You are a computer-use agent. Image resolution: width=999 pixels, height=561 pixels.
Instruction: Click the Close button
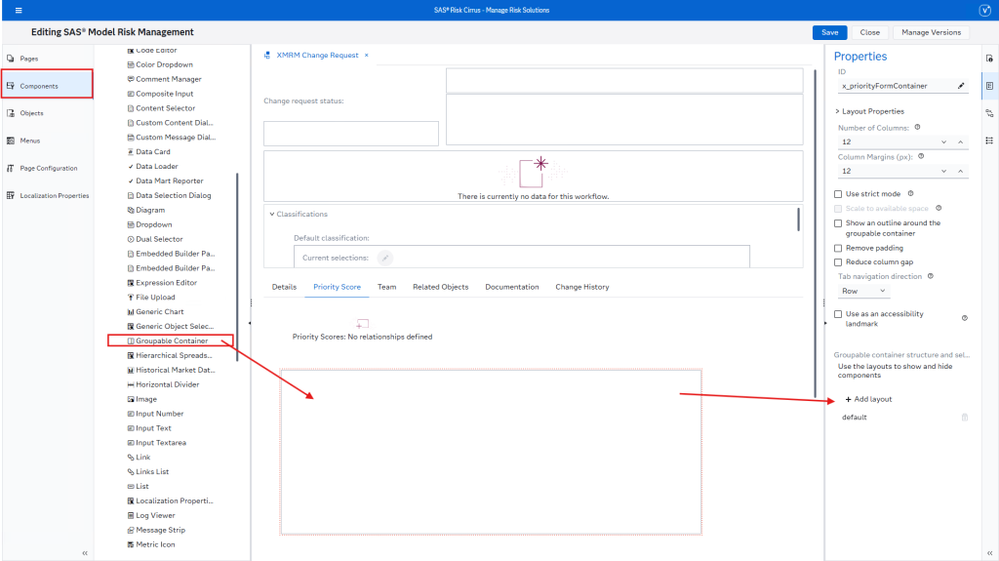[x=870, y=32]
